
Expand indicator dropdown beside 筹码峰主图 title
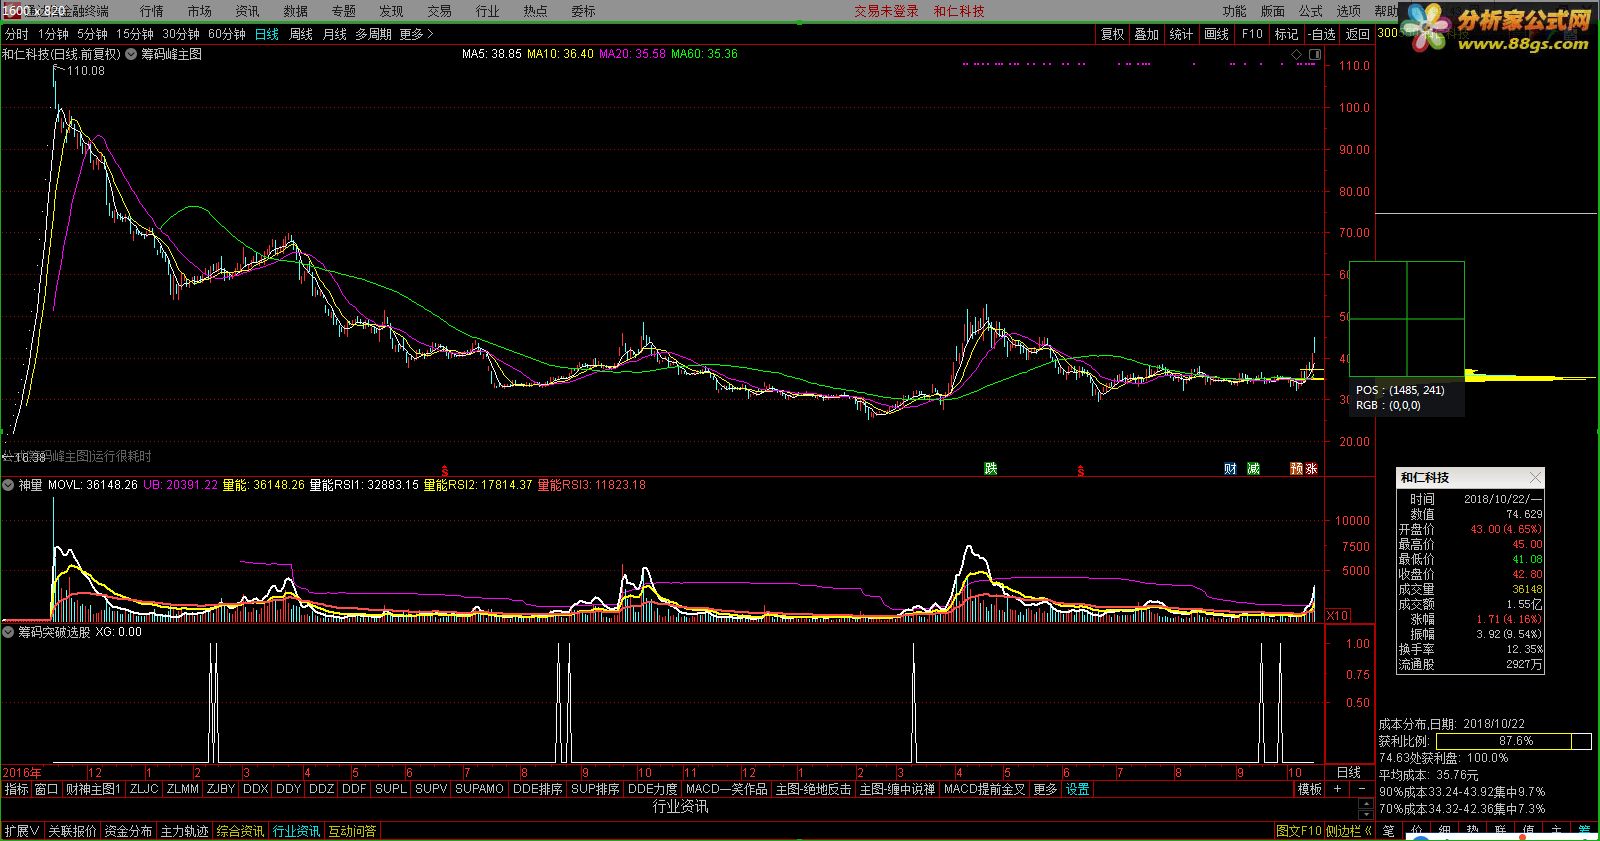[x=131, y=54]
